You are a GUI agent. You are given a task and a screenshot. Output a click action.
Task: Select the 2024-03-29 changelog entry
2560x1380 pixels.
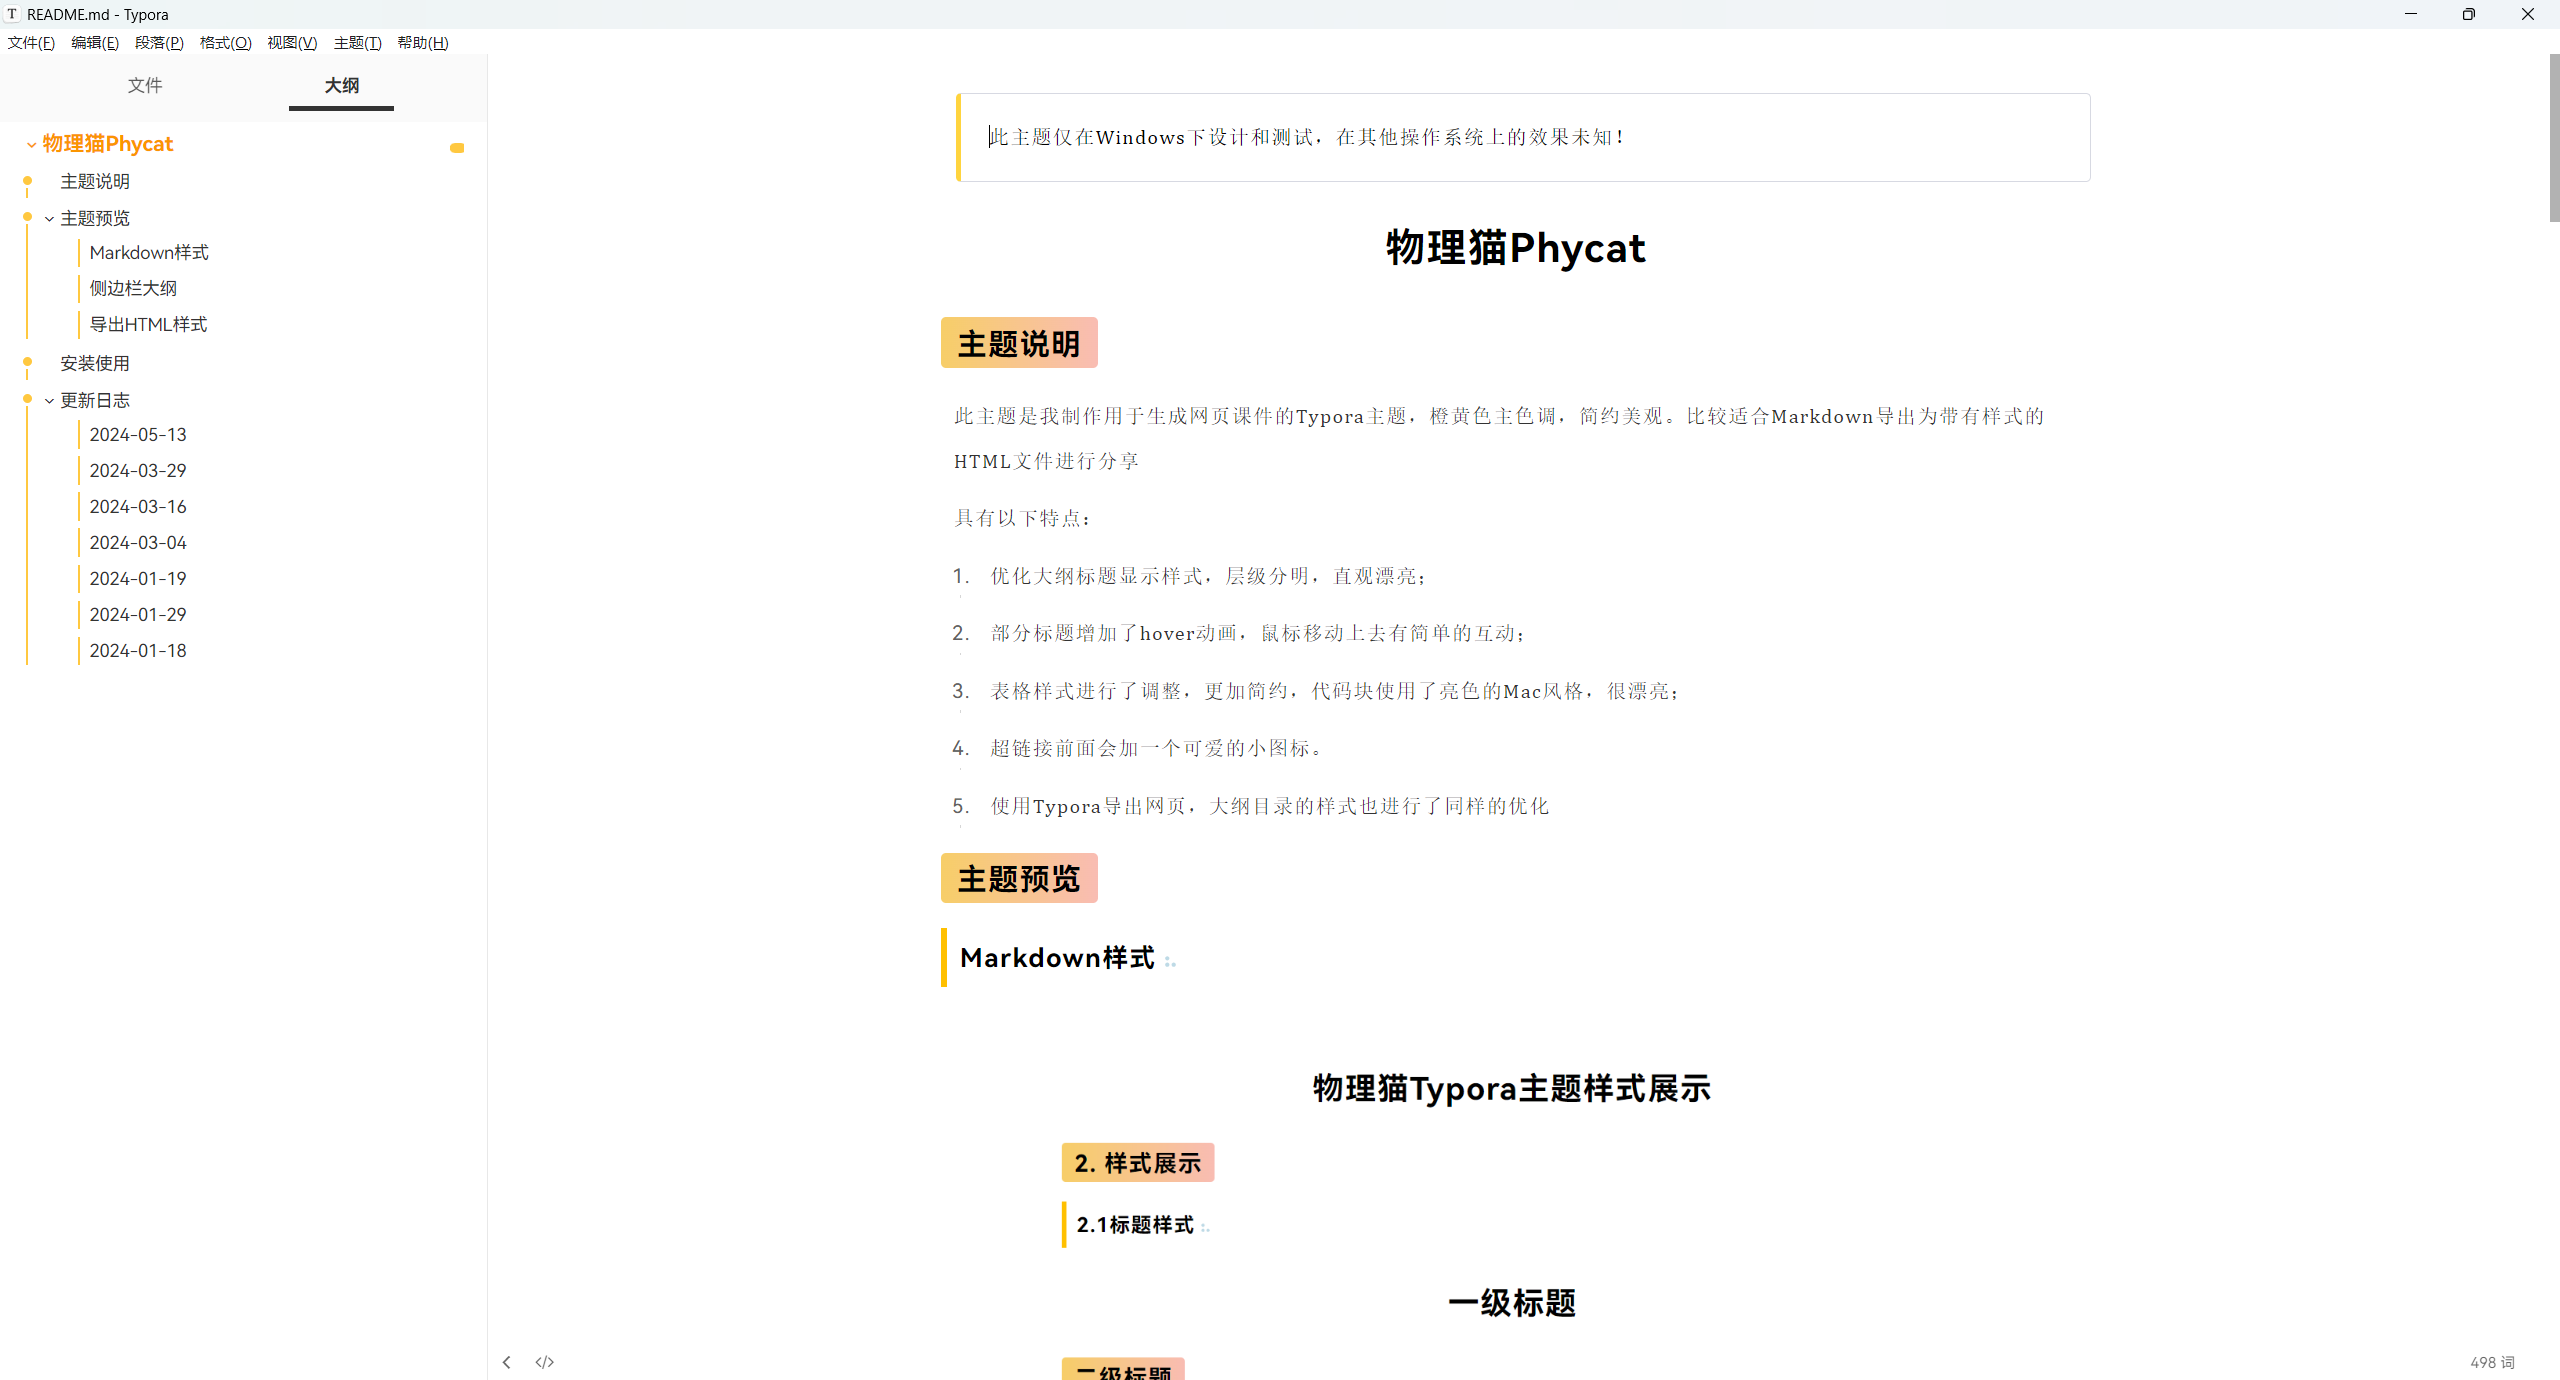click(x=138, y=471)
